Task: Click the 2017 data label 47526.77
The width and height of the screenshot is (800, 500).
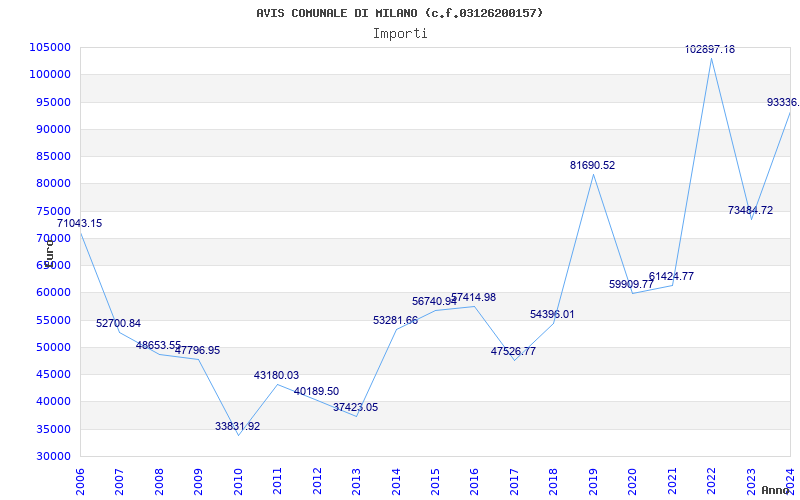Action: tap(513, 351)
